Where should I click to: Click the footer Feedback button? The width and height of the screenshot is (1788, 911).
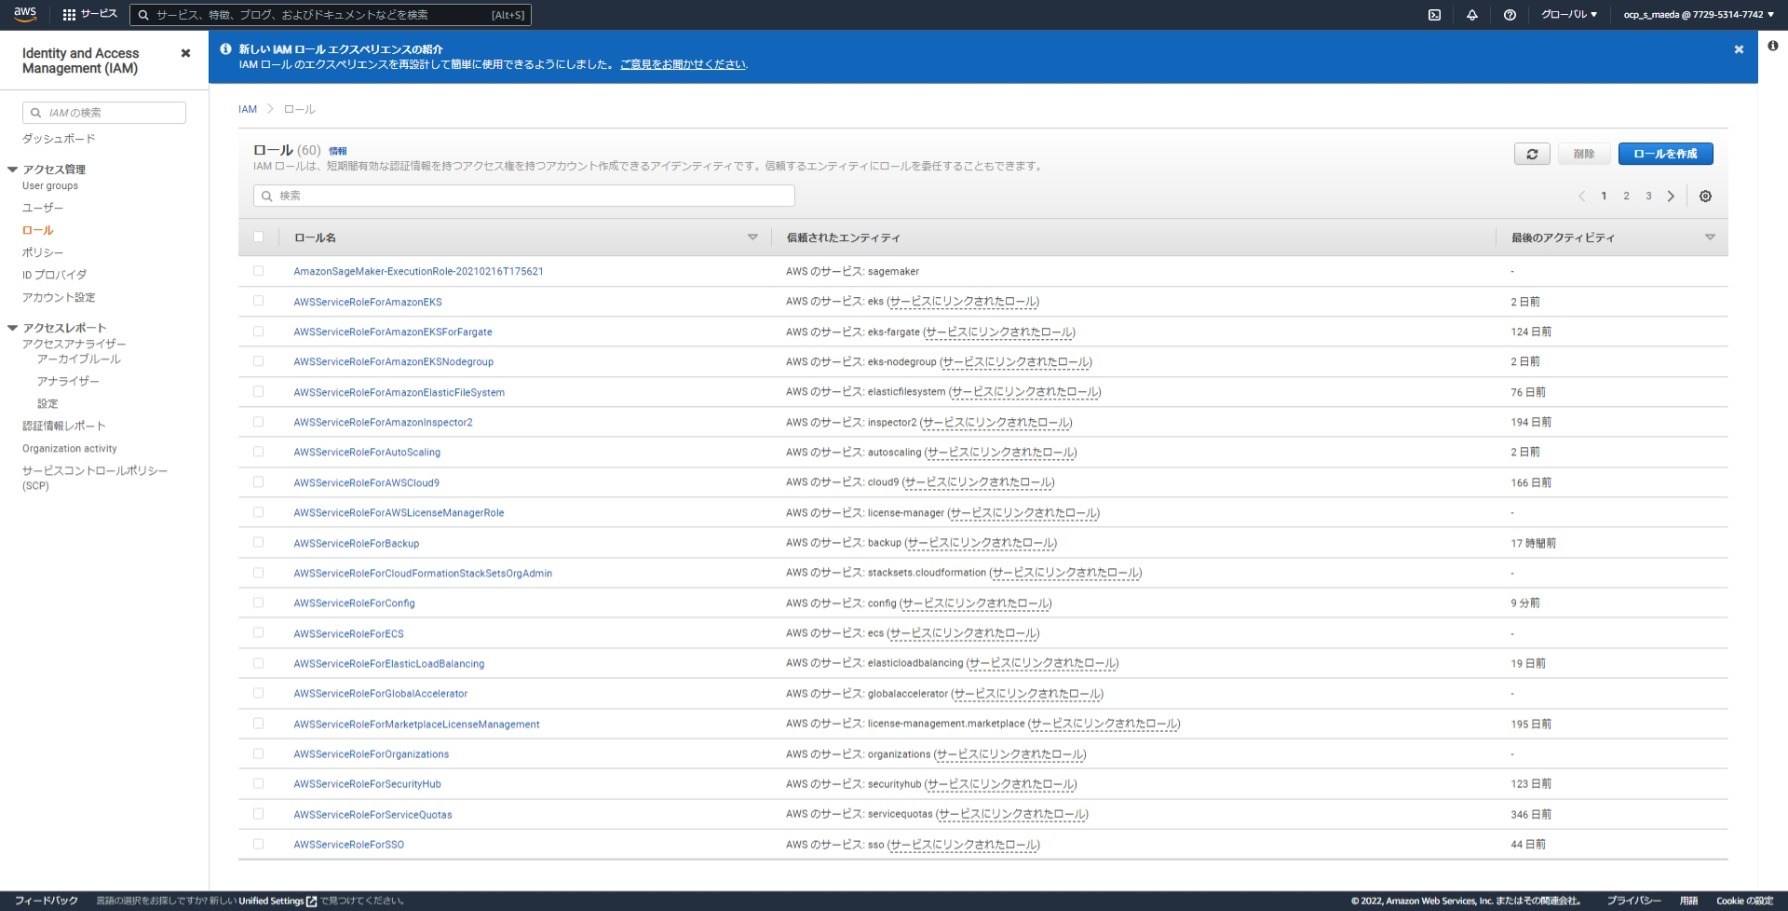[46, 901]
